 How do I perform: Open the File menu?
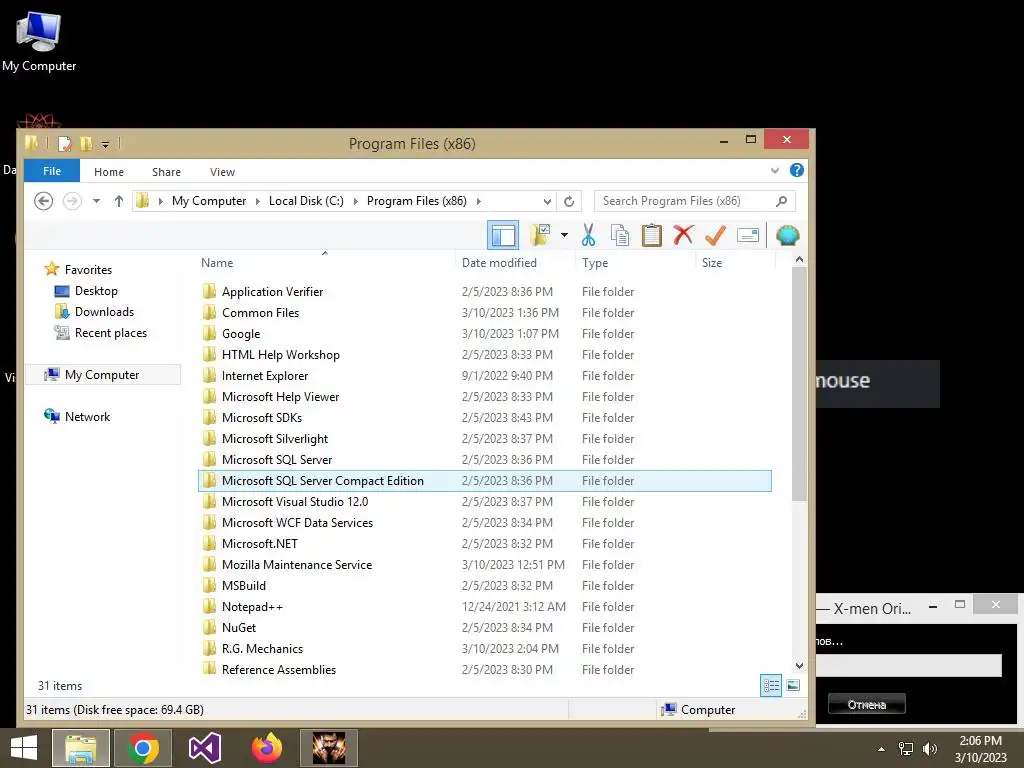point(52,171)
